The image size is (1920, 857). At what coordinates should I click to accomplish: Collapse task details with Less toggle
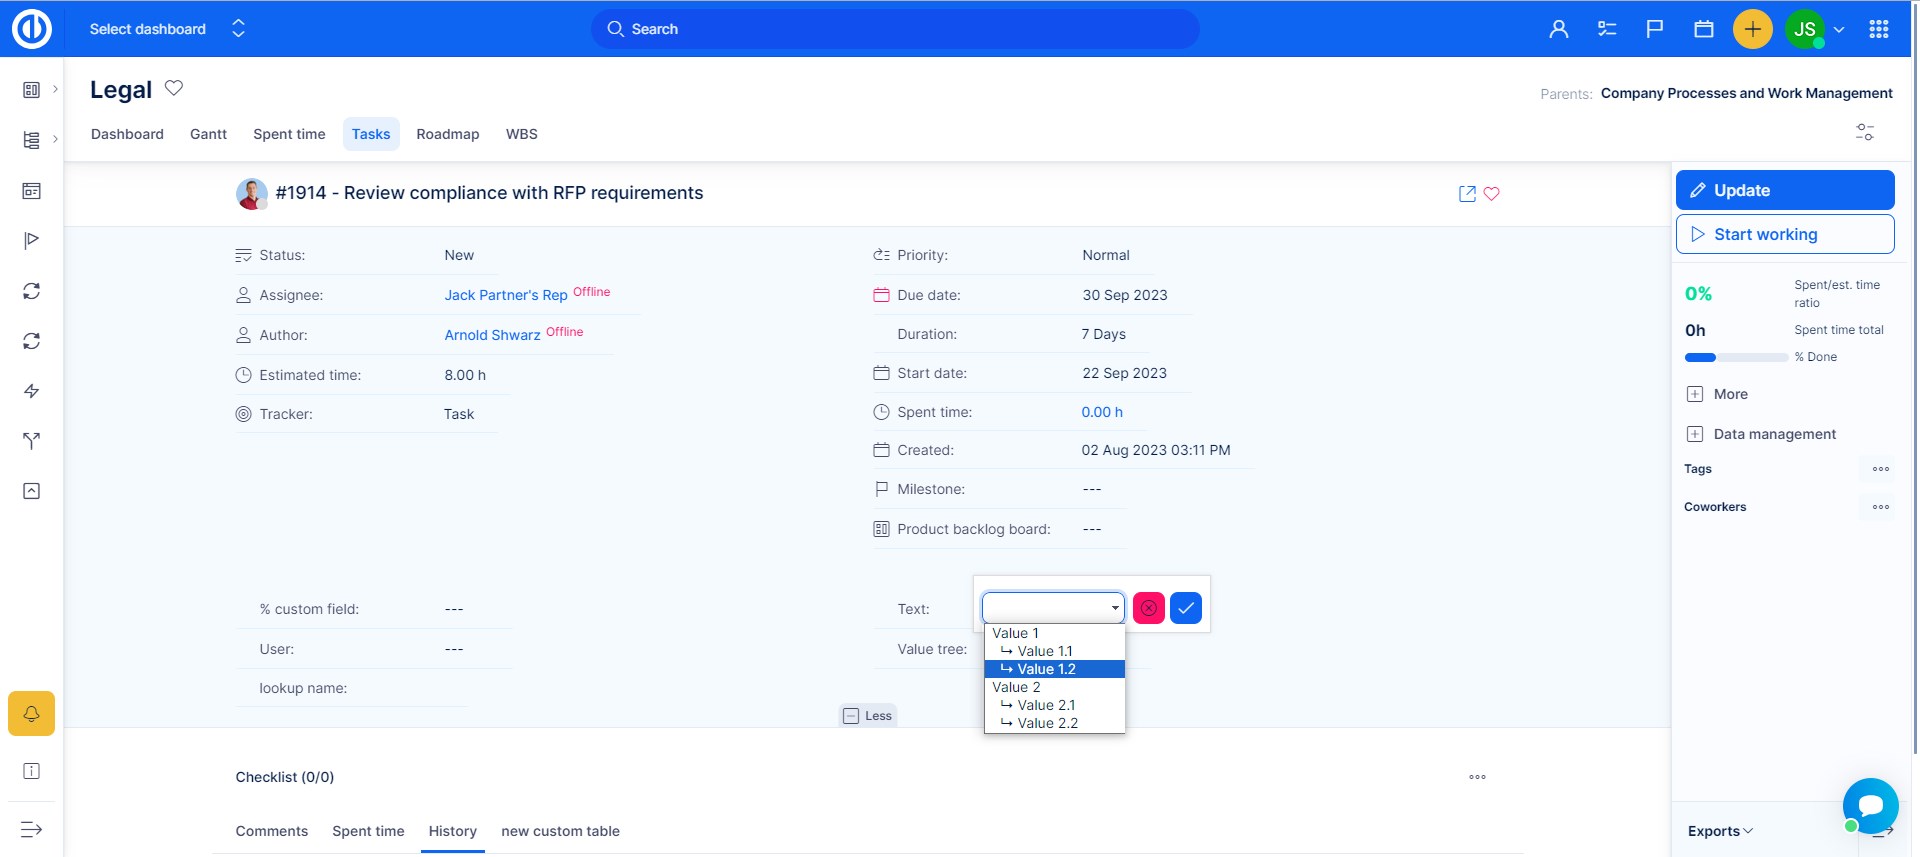867,716
